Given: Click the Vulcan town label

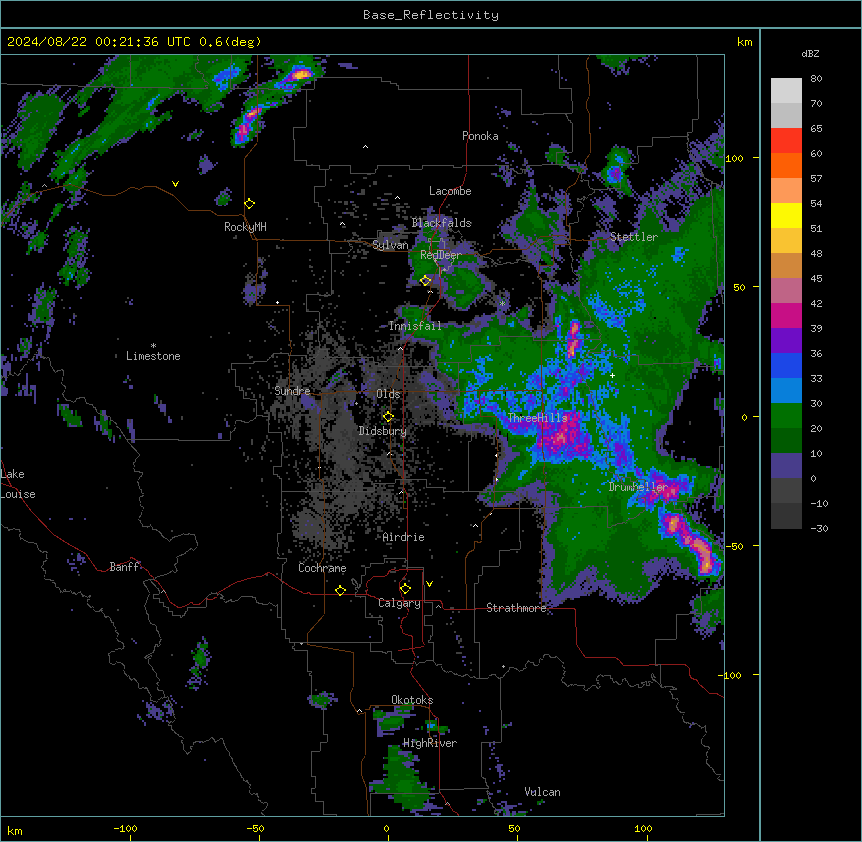Looking at the screenshot, I should [543, 792].
